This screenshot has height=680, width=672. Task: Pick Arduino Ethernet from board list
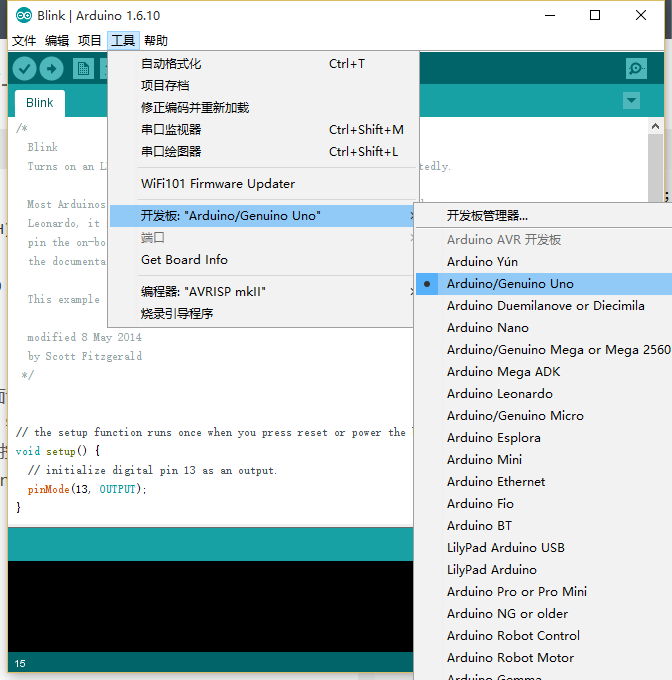pos(544,482)
